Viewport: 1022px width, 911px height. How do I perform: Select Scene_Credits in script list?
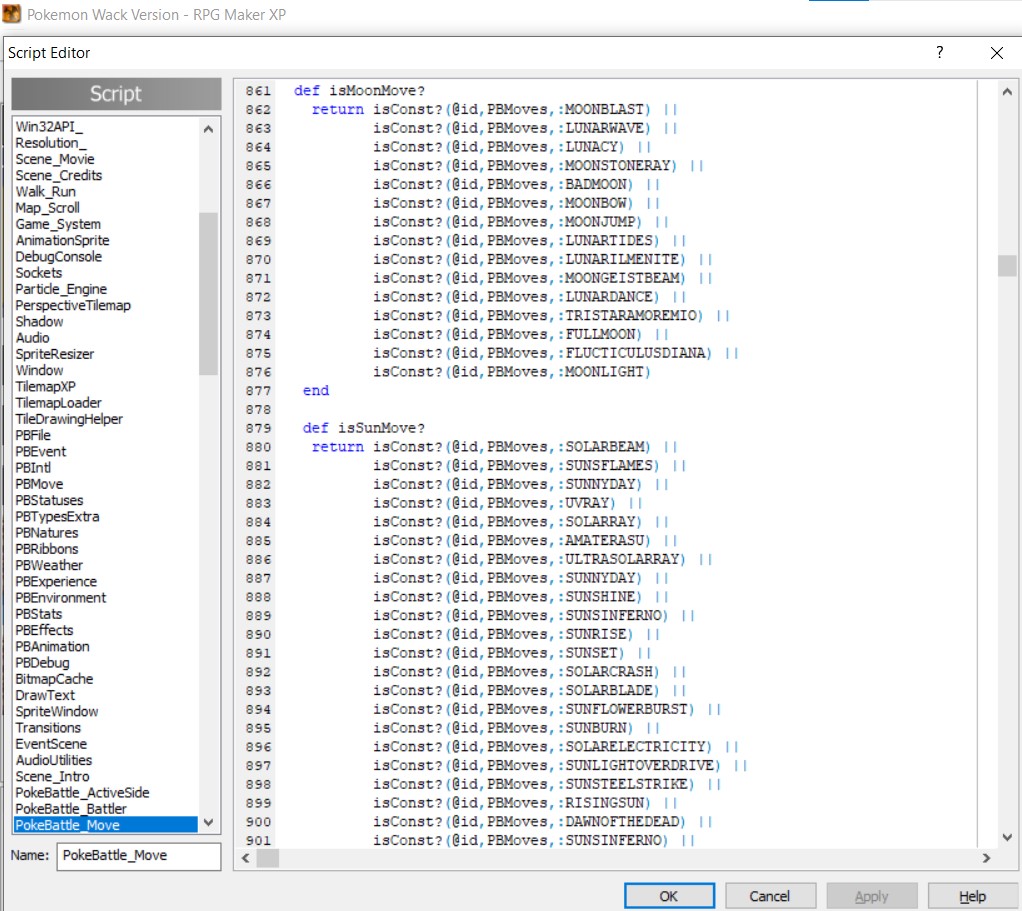click(x=58, y=175)
